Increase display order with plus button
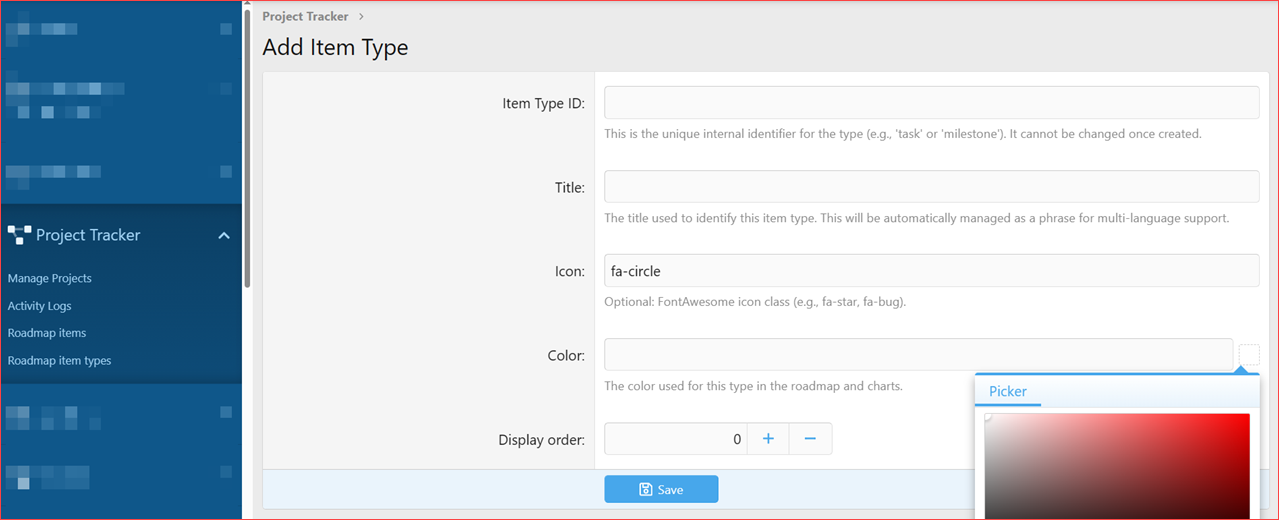This screenshot has height=520, width=1279. (x=768, y=439)
